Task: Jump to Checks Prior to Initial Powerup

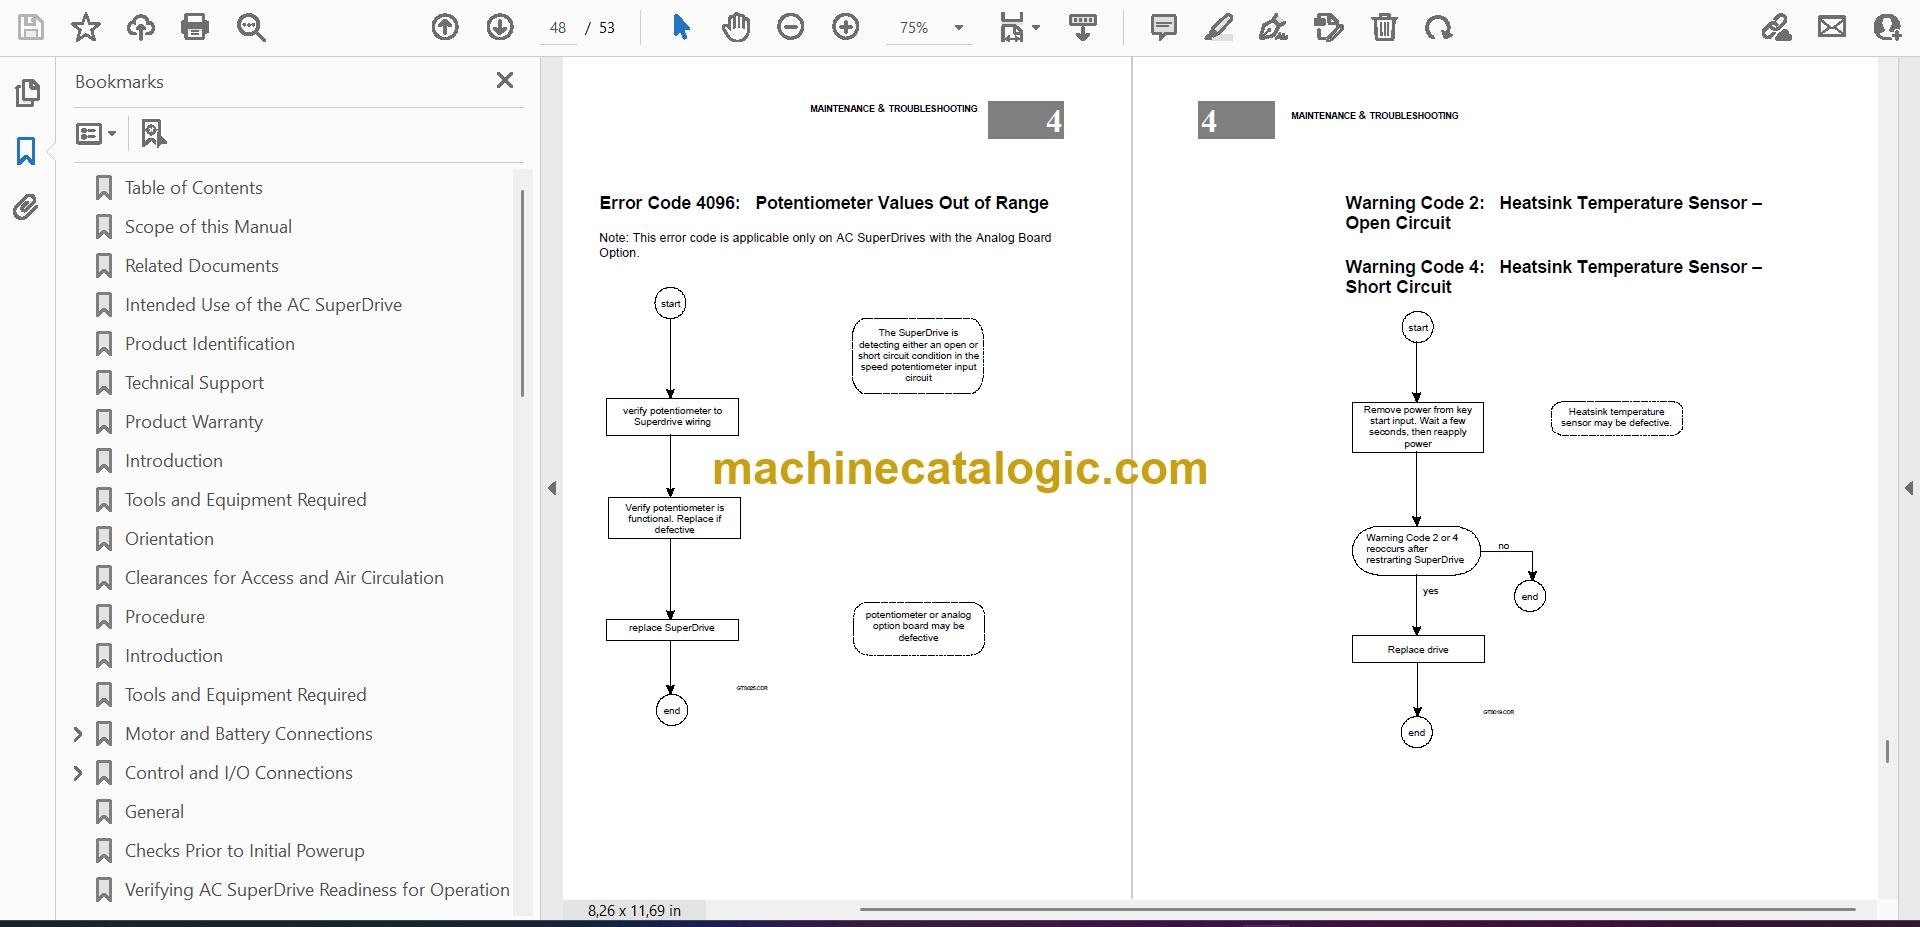Action: 244,851
